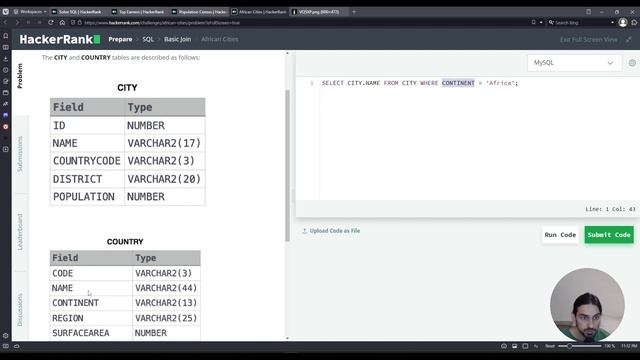Open the downloads panel in sidebar

tap(6, 59)
